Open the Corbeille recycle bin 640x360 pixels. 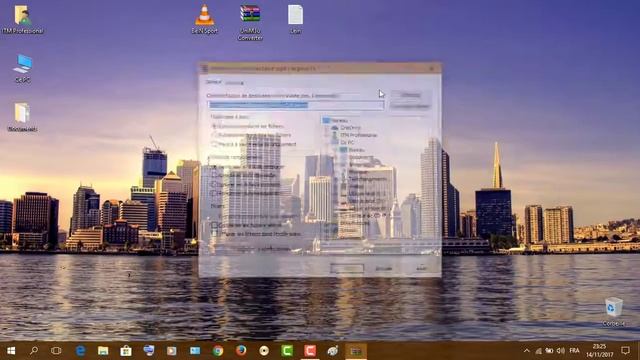point(613,312)
